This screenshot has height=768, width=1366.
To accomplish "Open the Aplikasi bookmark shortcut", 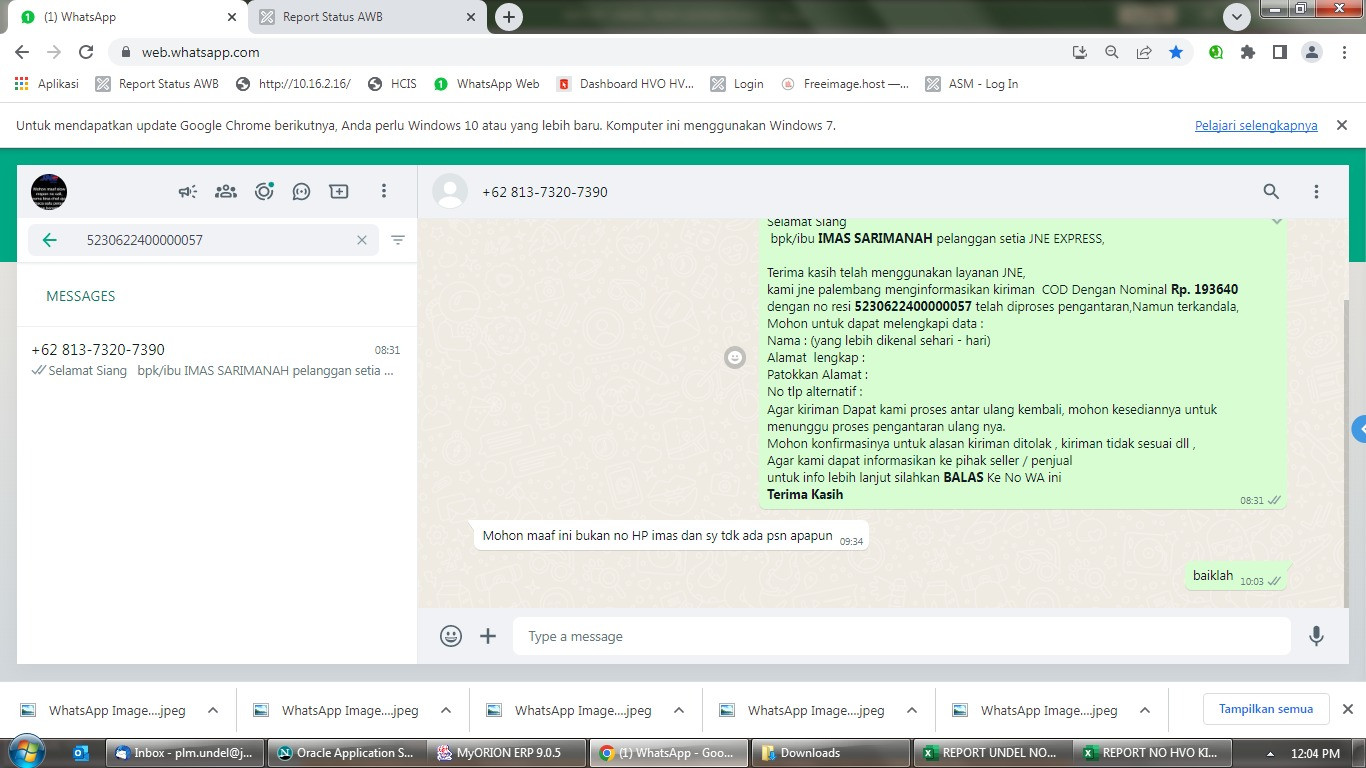I will [x=47, y=84].
